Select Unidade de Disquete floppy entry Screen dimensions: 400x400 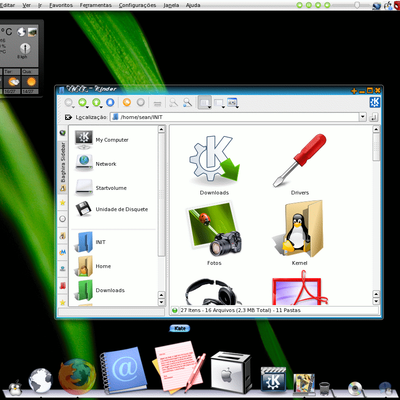coord(111,209)
